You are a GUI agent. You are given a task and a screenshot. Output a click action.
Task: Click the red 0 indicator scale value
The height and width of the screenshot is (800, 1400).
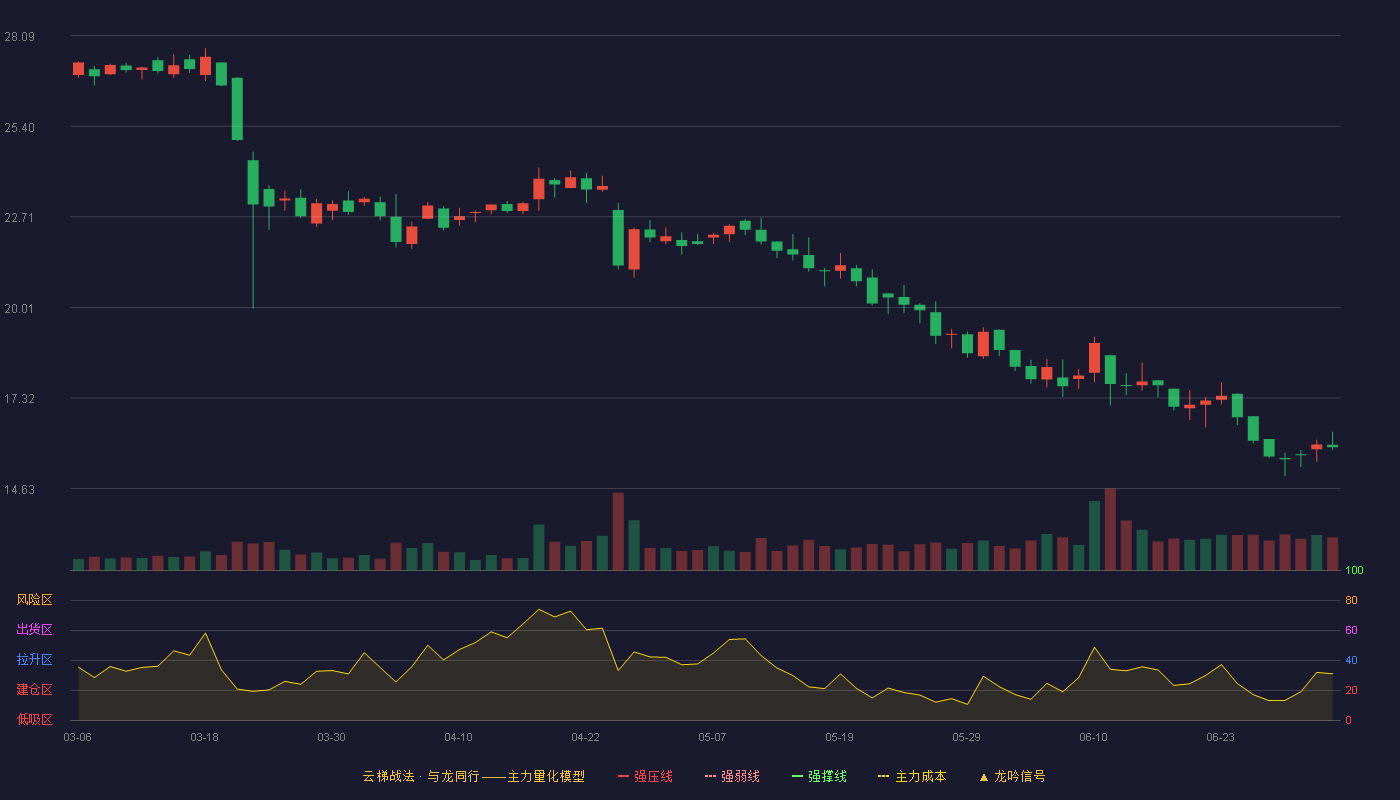[x=1348, y=720]
